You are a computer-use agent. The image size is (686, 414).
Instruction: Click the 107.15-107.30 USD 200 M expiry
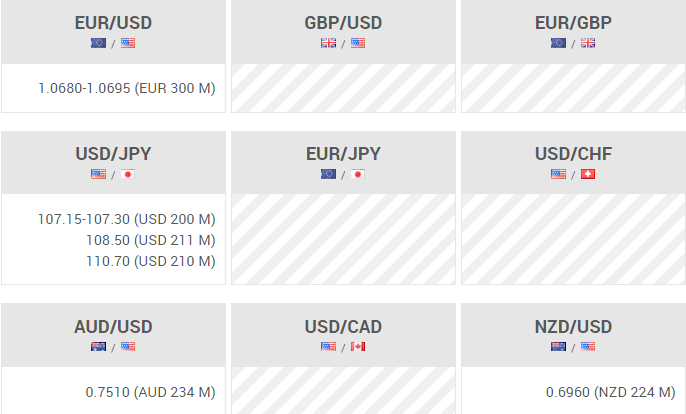coord(127,219)
